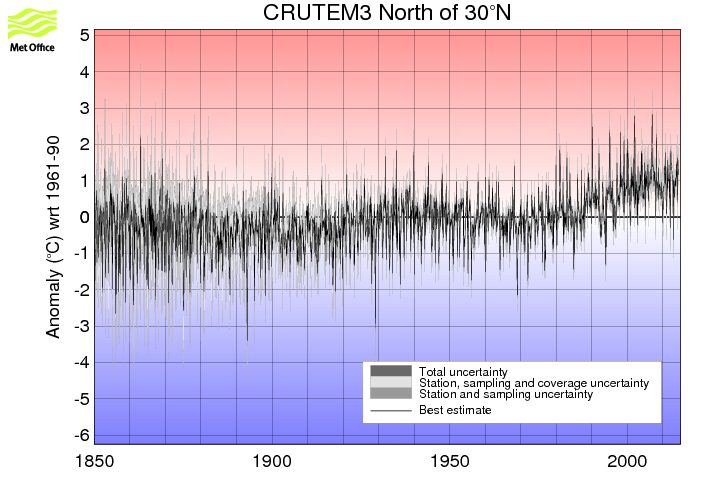Viewport: 708px width, 504px height.
Task: Click the y-axis tick label 5
Action: pyautogui.click(x=84, y=35)
